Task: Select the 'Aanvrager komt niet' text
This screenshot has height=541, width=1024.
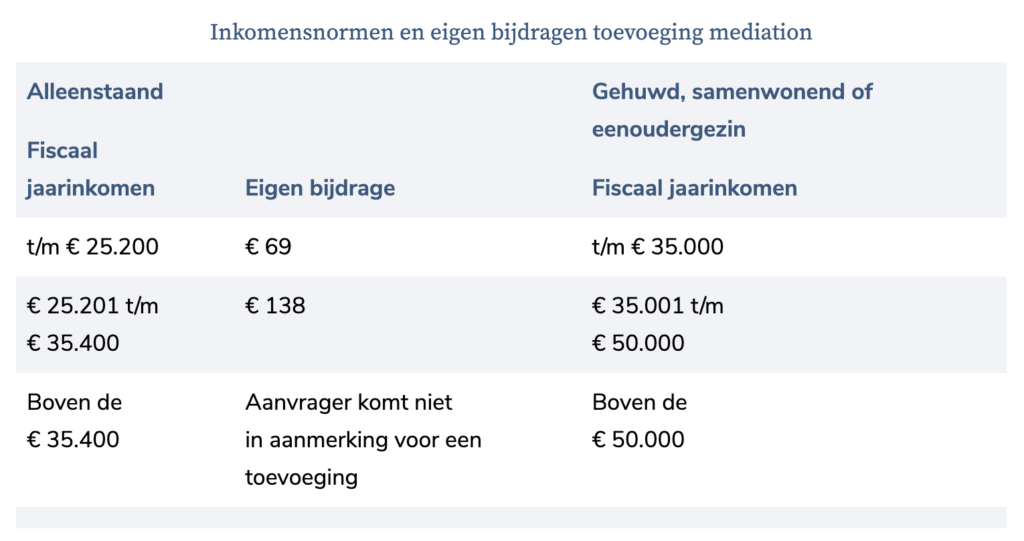Action: 348,403
